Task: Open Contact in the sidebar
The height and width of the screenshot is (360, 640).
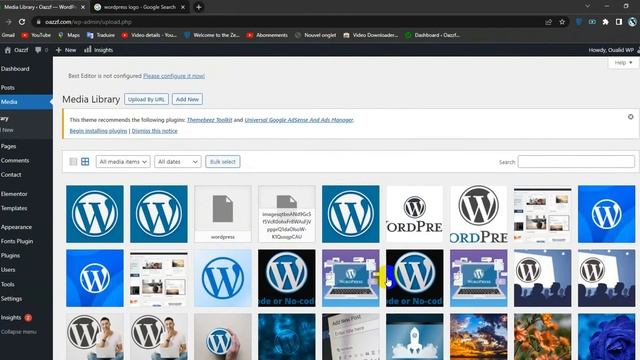Action: tap(11, 175)
